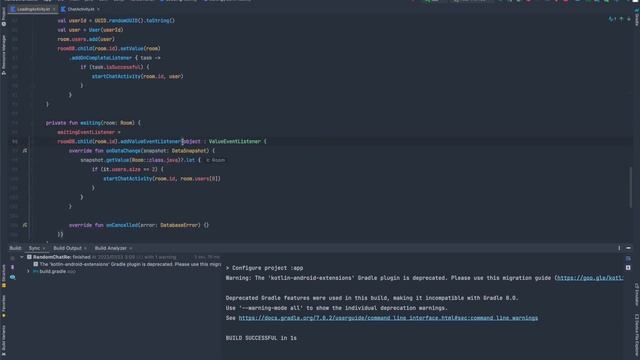Click the restart sync icon in Build panel
The image size is (640, 360).
[13, 258]
